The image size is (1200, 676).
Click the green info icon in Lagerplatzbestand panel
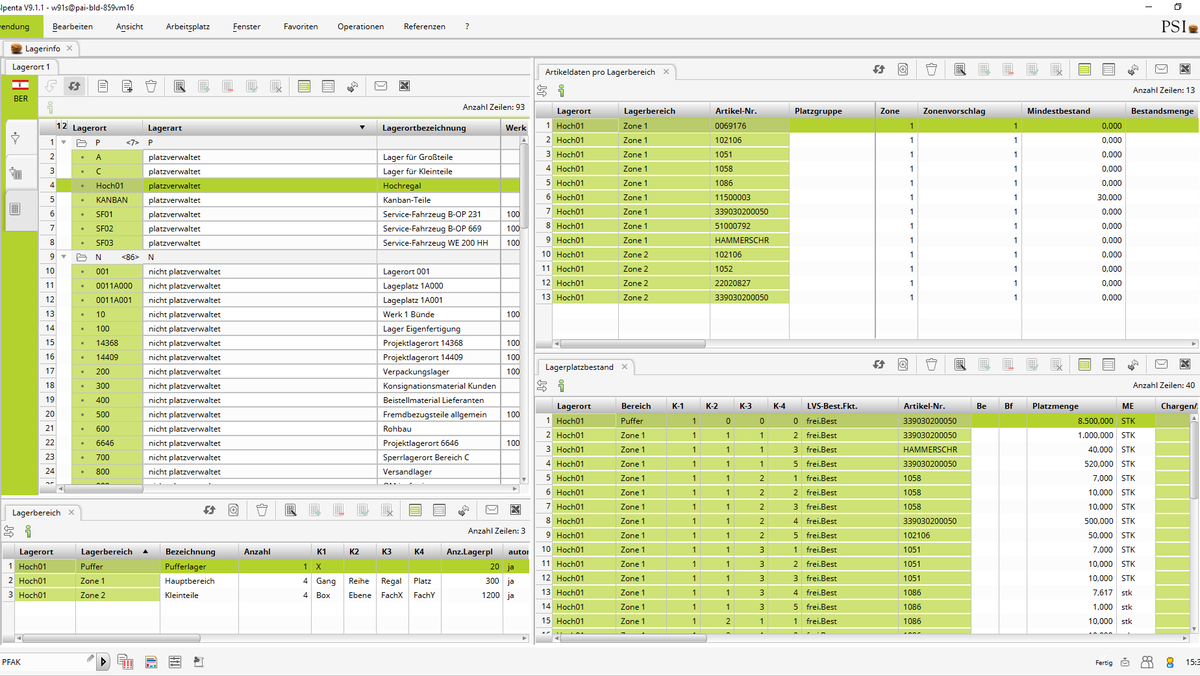pyautogui.click(x=561, y=385)
